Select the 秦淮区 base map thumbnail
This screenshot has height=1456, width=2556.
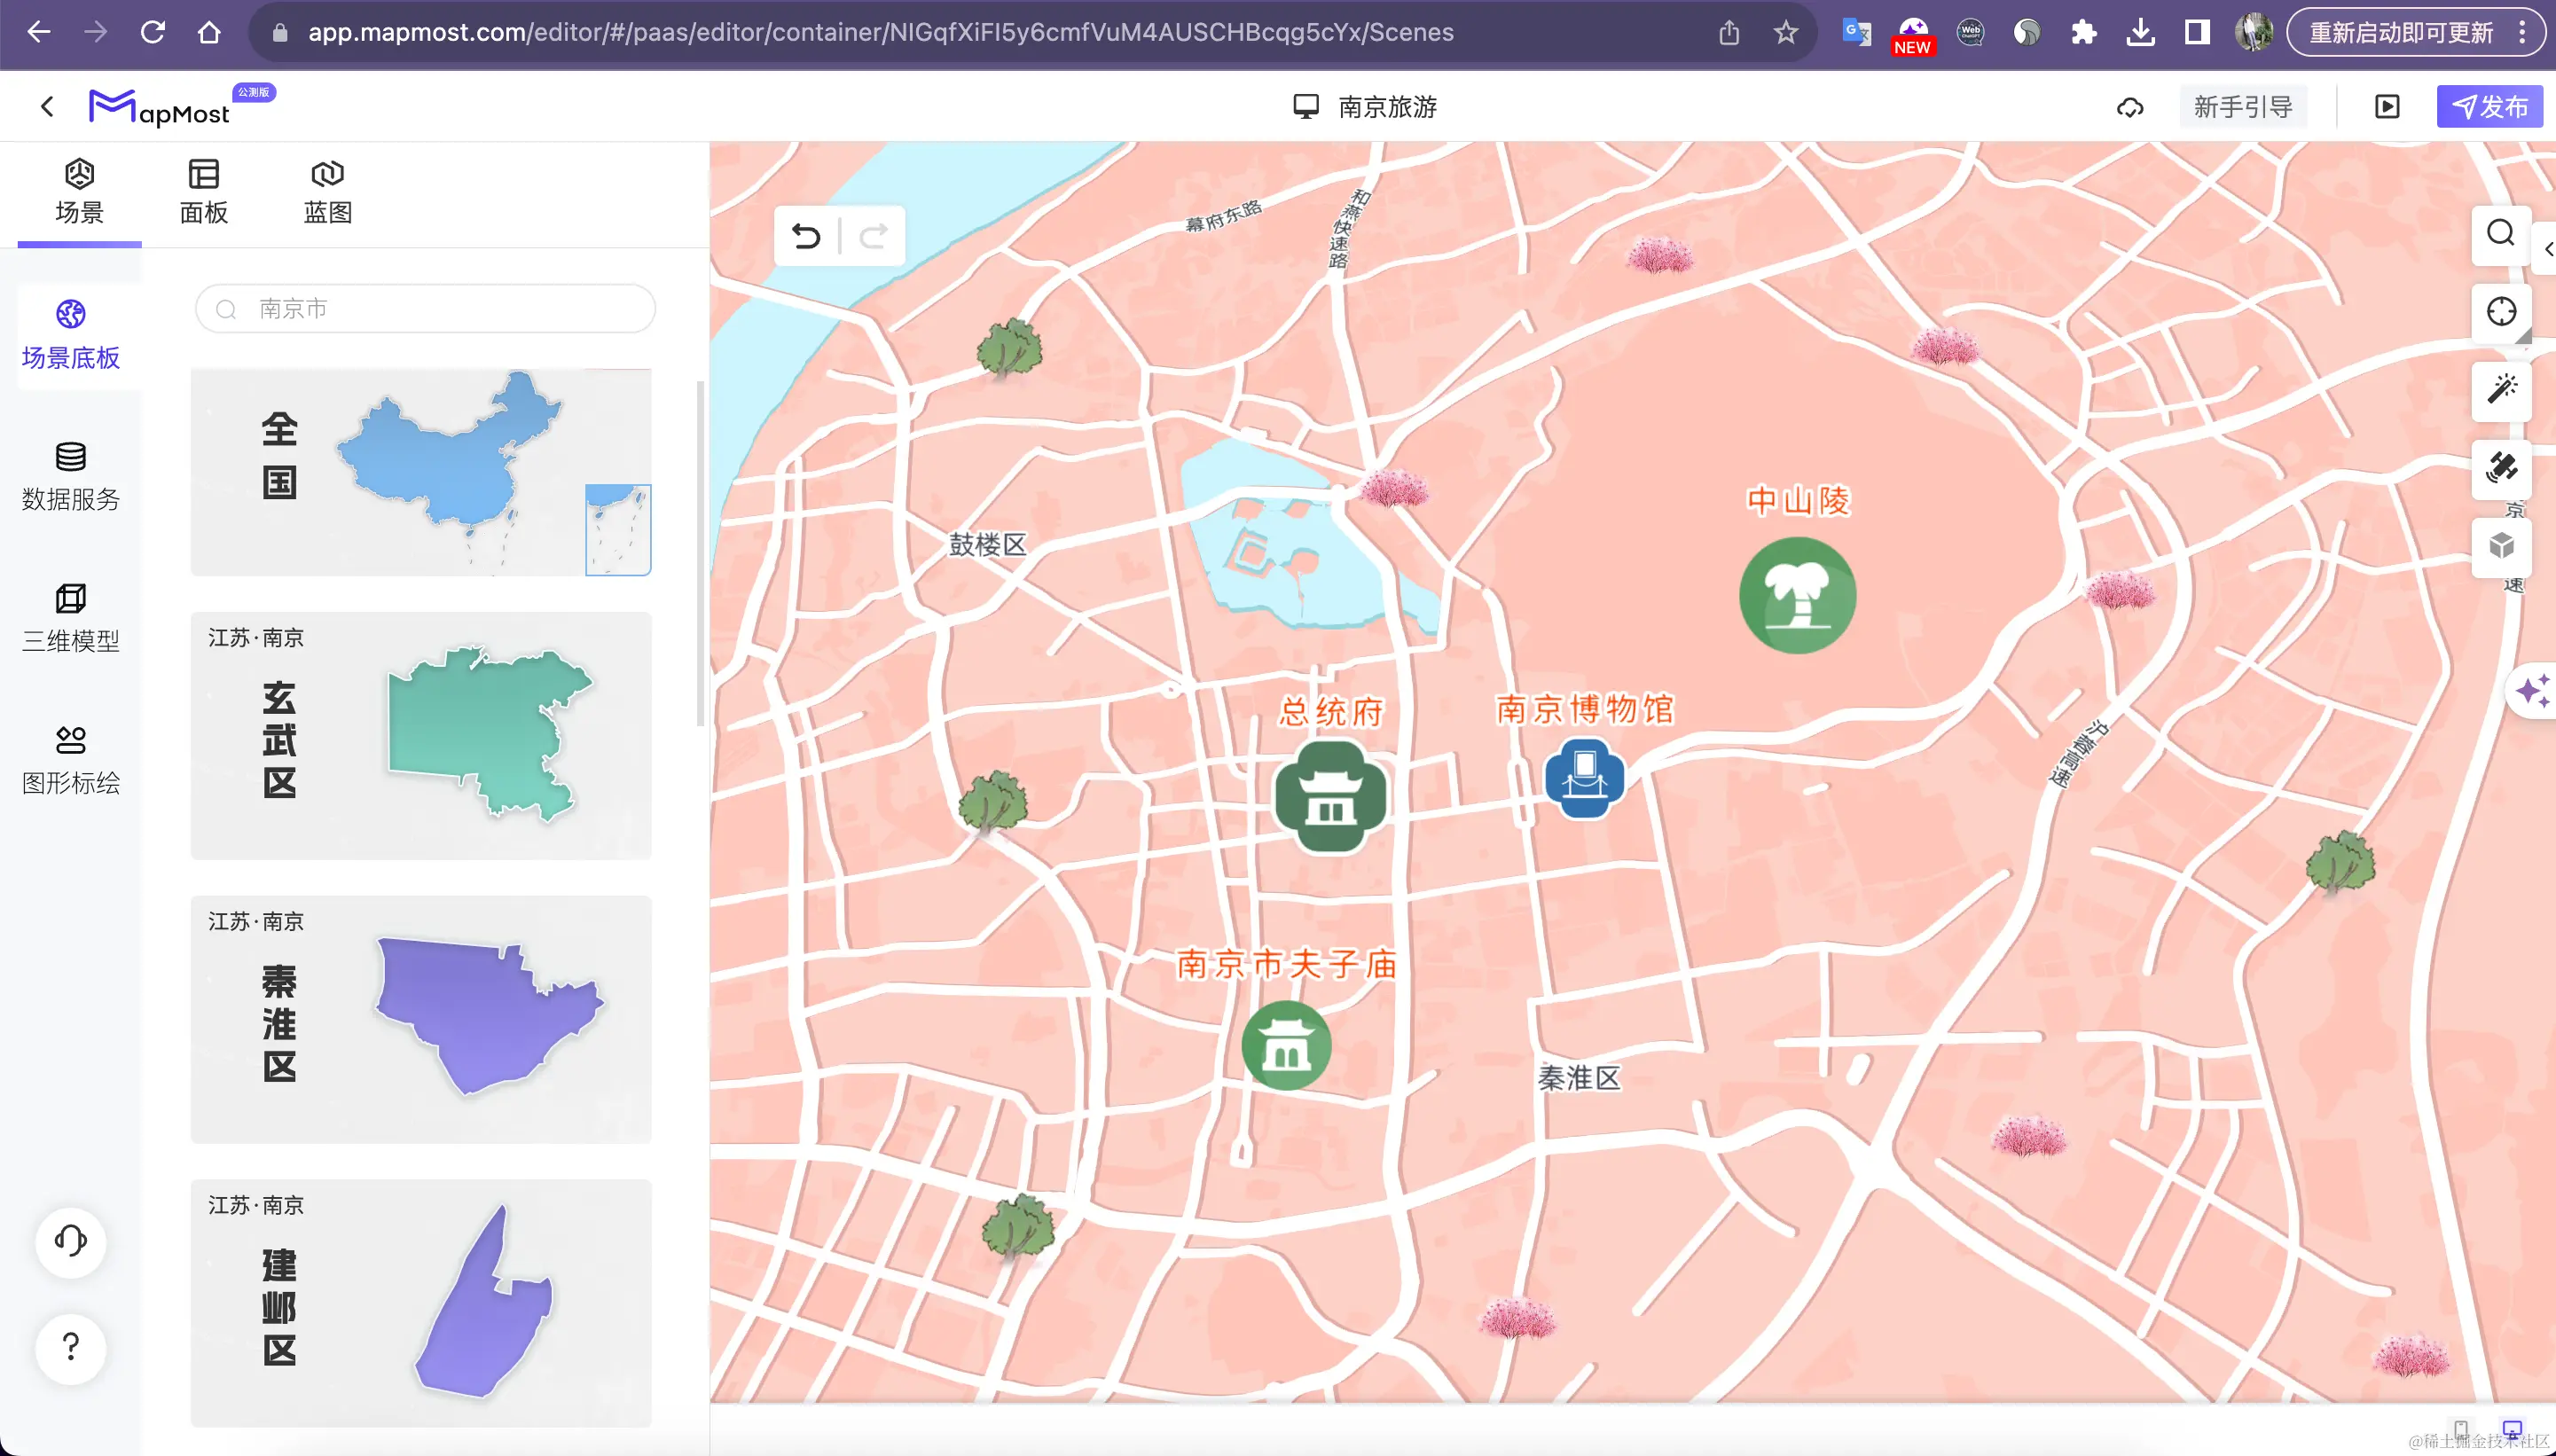coord(421,1019)
